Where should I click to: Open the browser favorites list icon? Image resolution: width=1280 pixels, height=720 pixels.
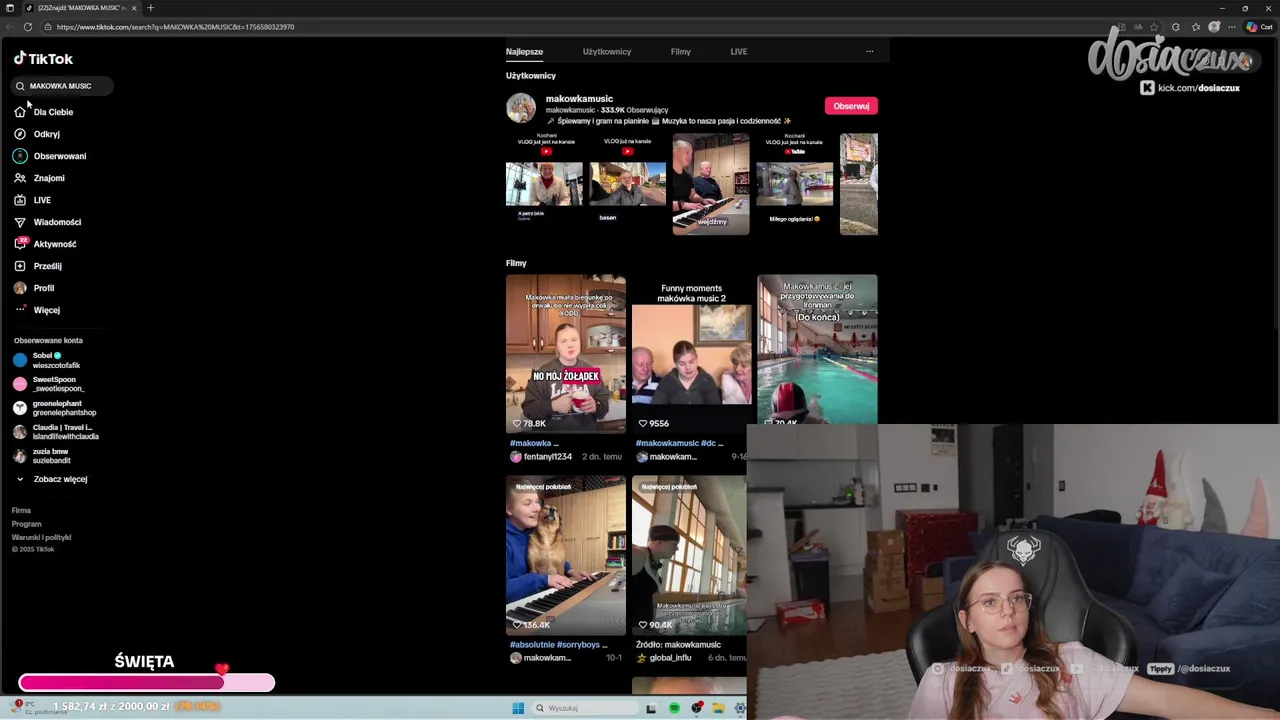1194,27
